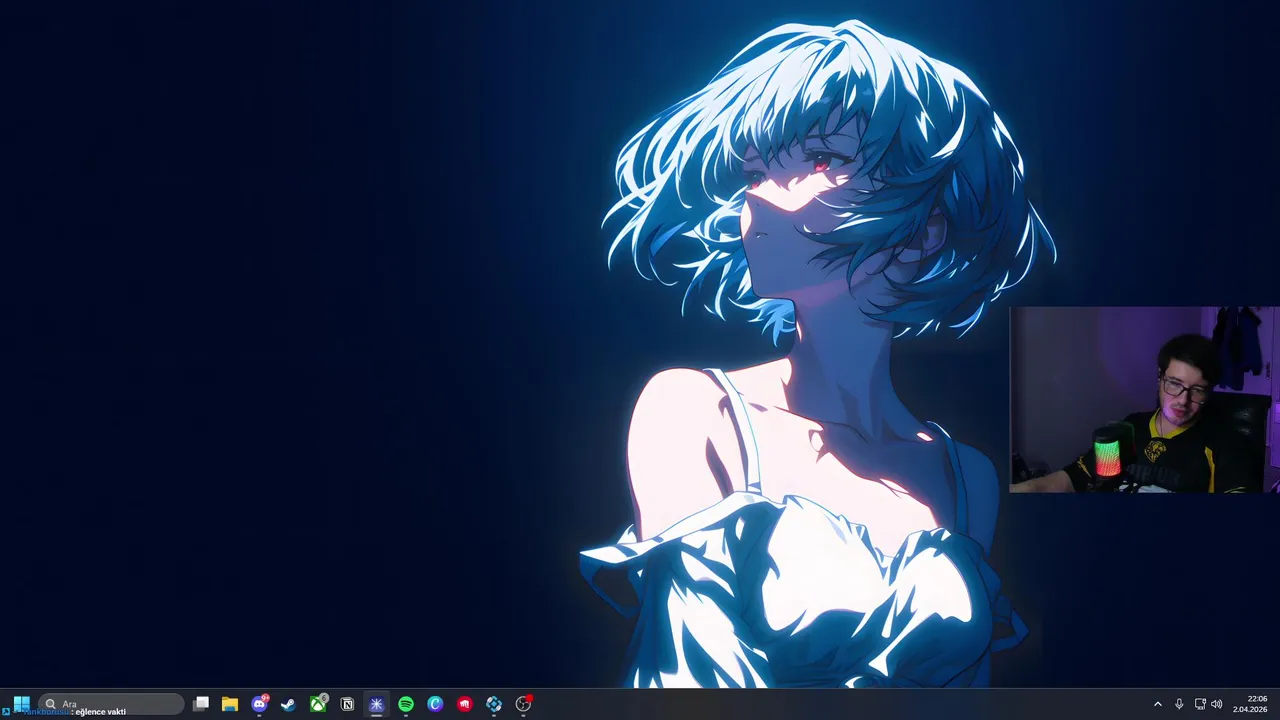Open the network status tray icon

(1200, 704)
